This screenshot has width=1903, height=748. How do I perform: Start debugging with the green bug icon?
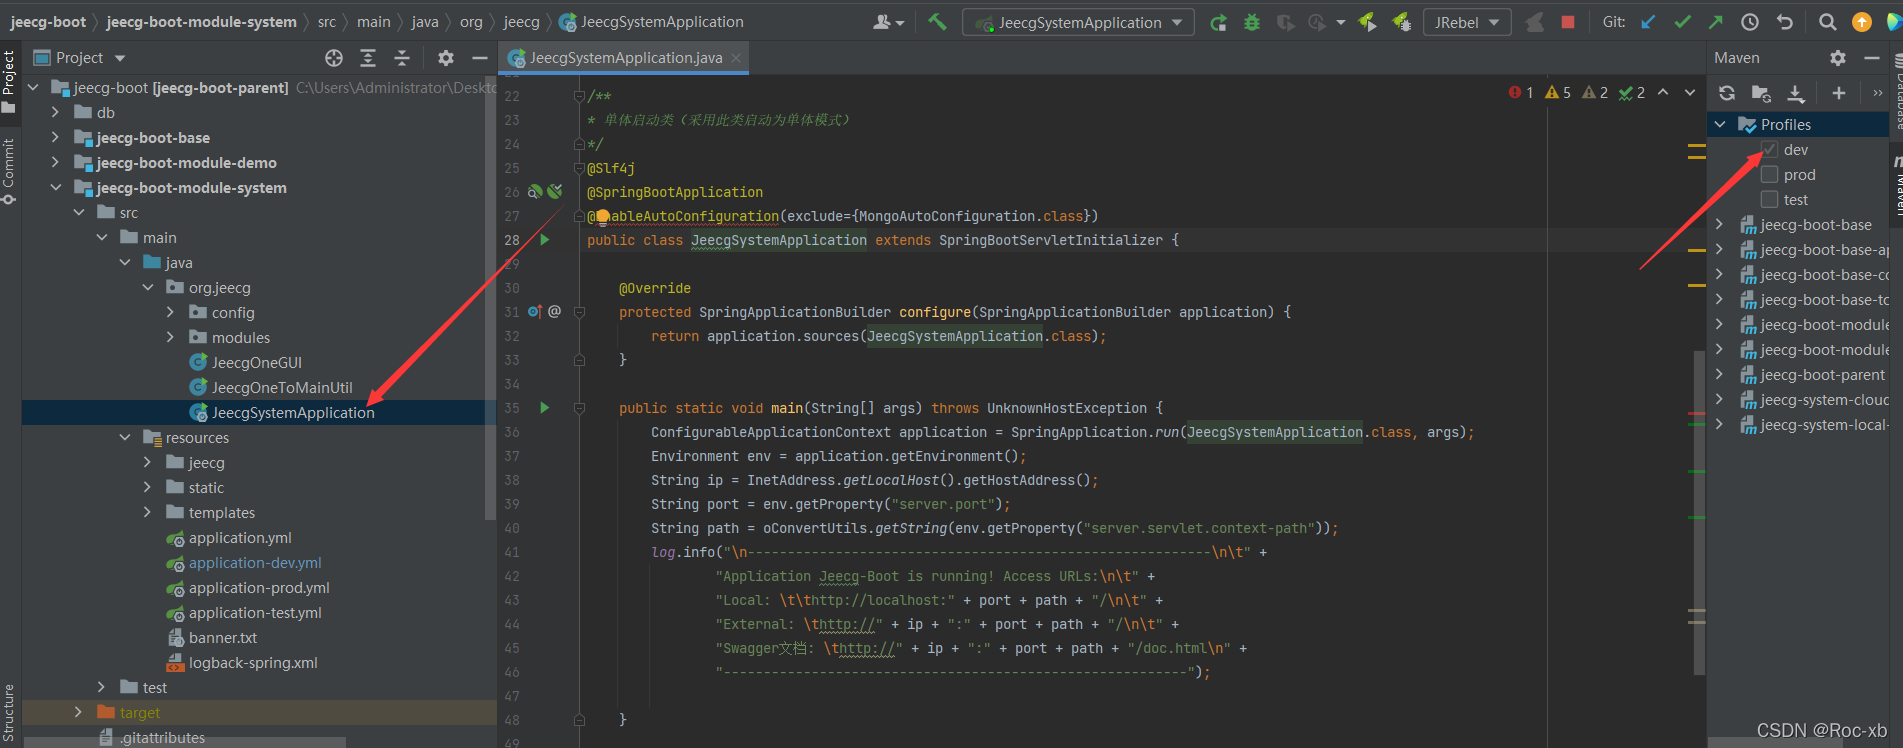click(1252, 22)
